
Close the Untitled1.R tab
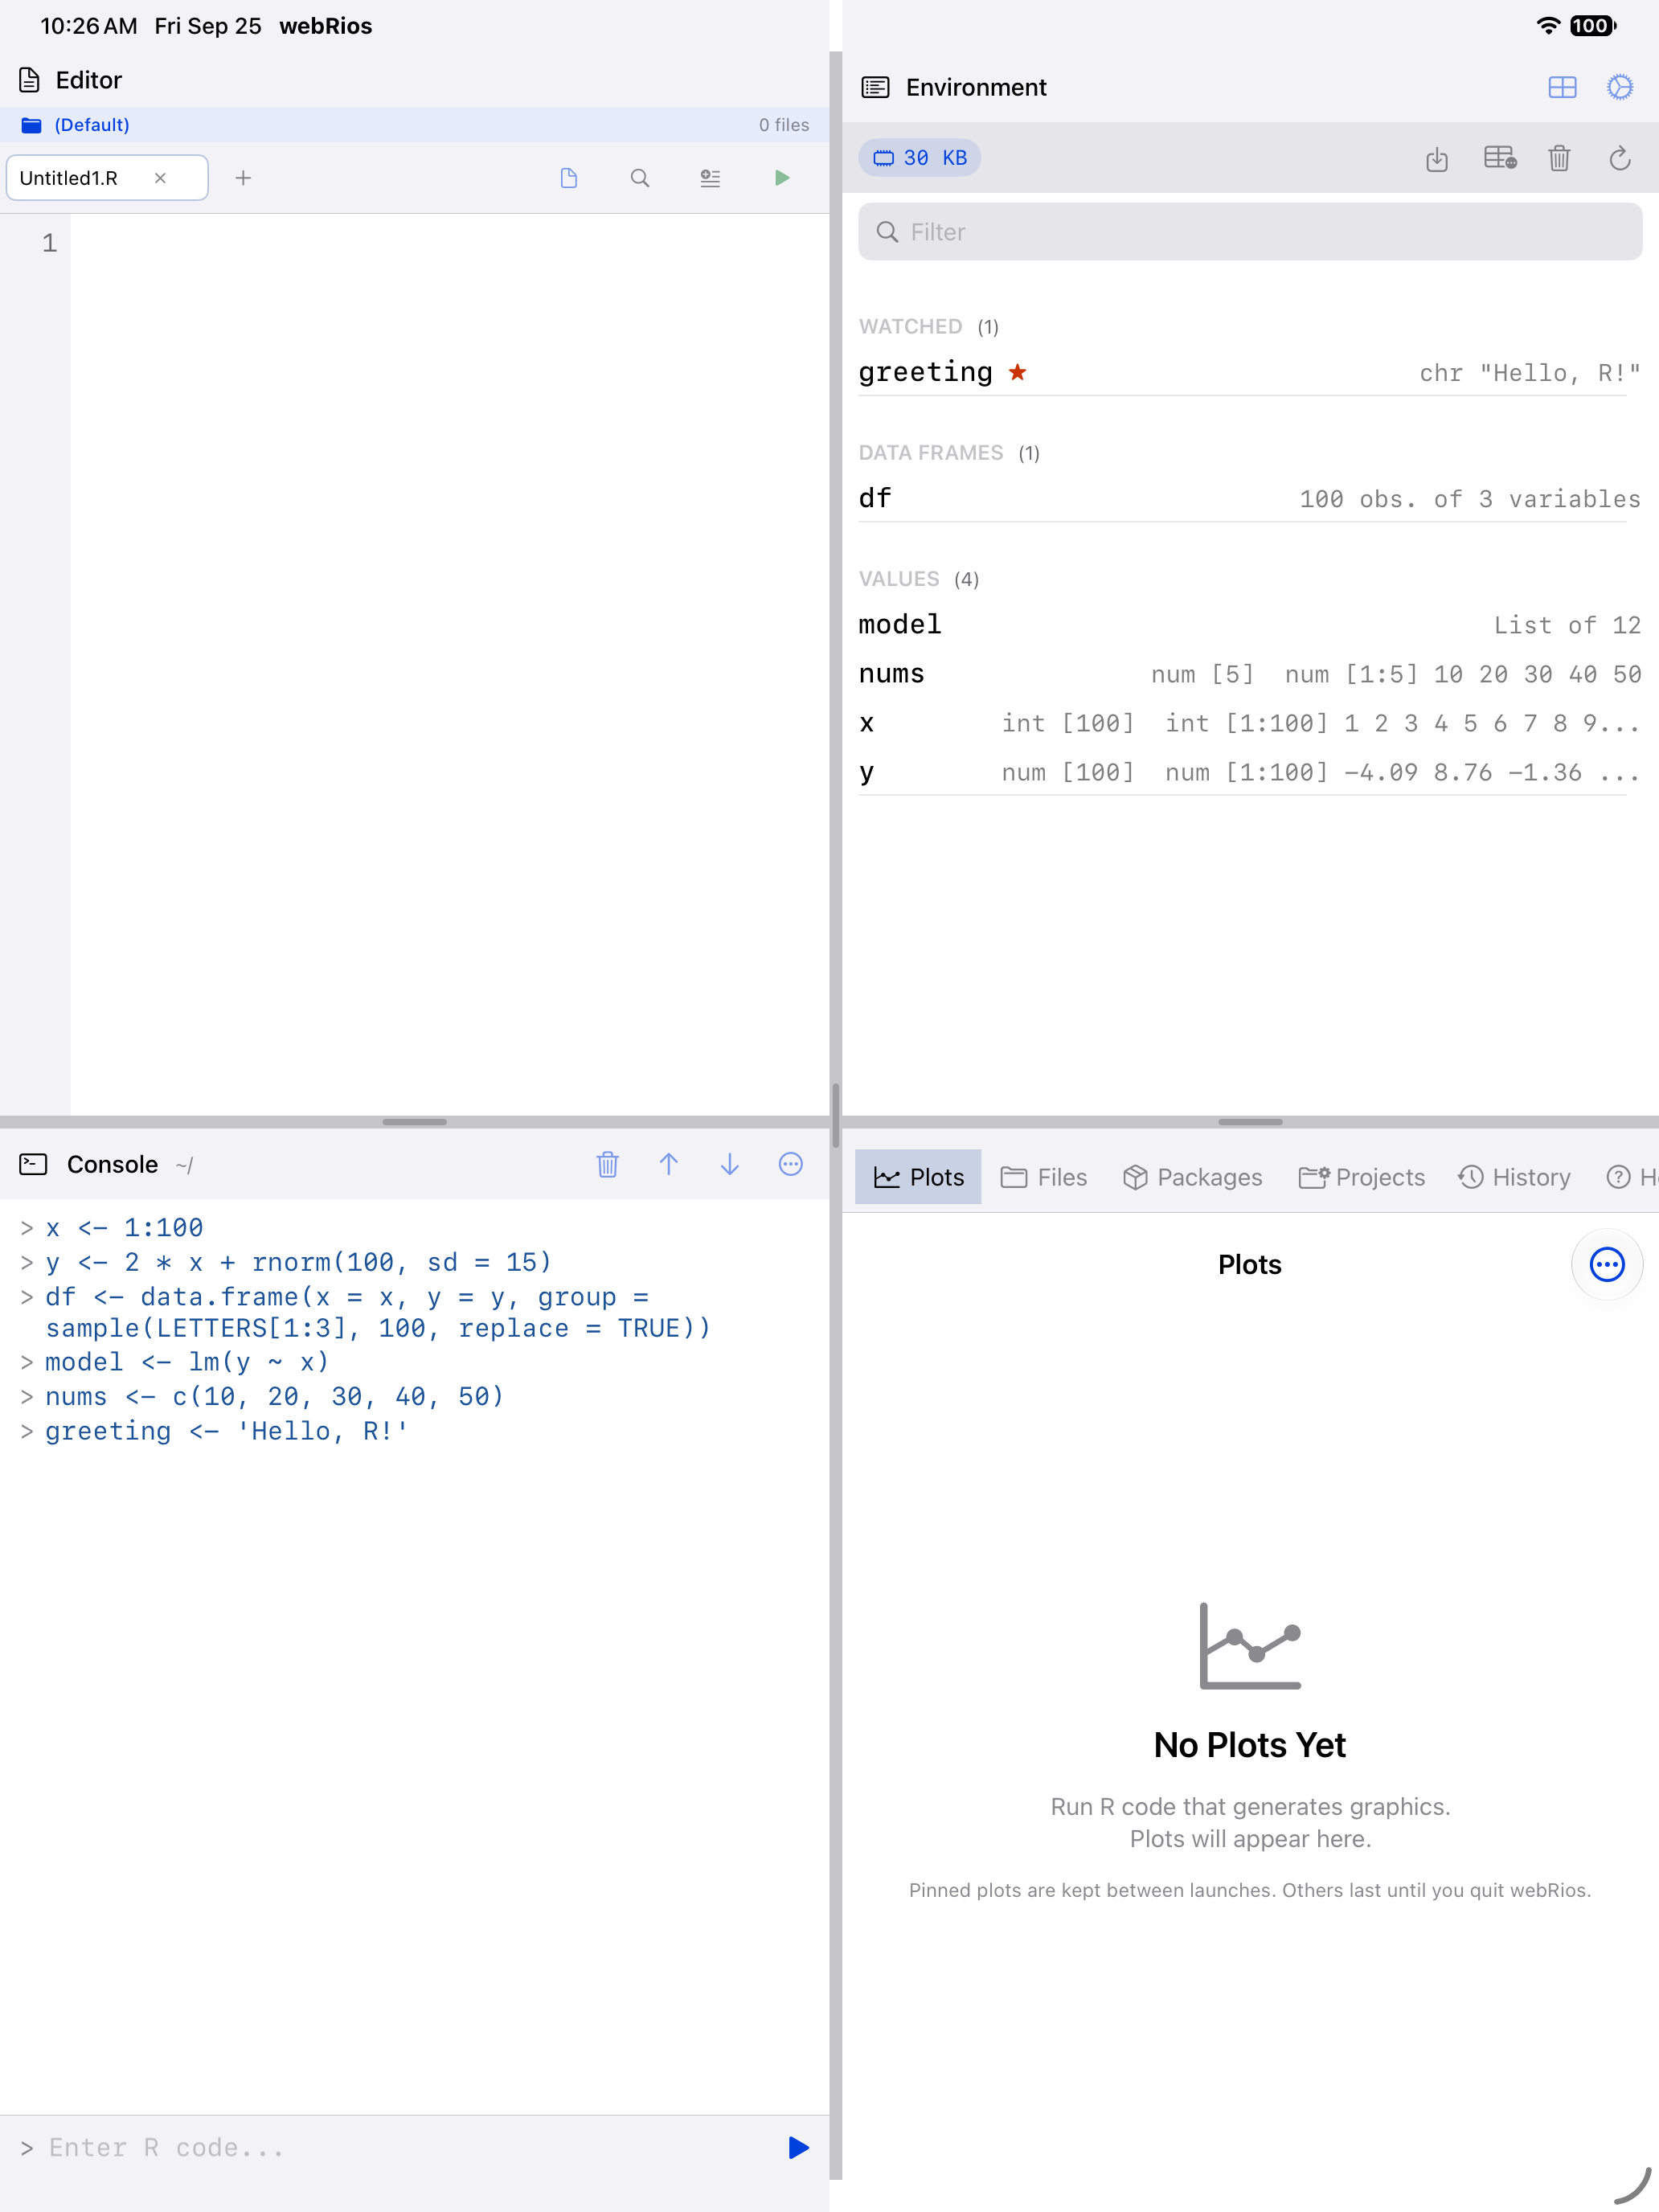coord(160,178)
